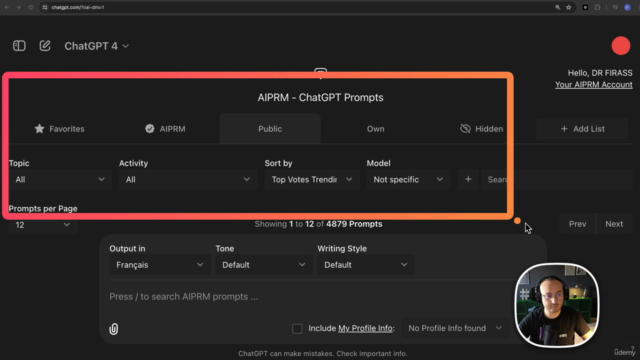Click "ChatGPT can make mistakes" disclaimer text
This screenshot has width=640, height=360.
pos(322,353)
